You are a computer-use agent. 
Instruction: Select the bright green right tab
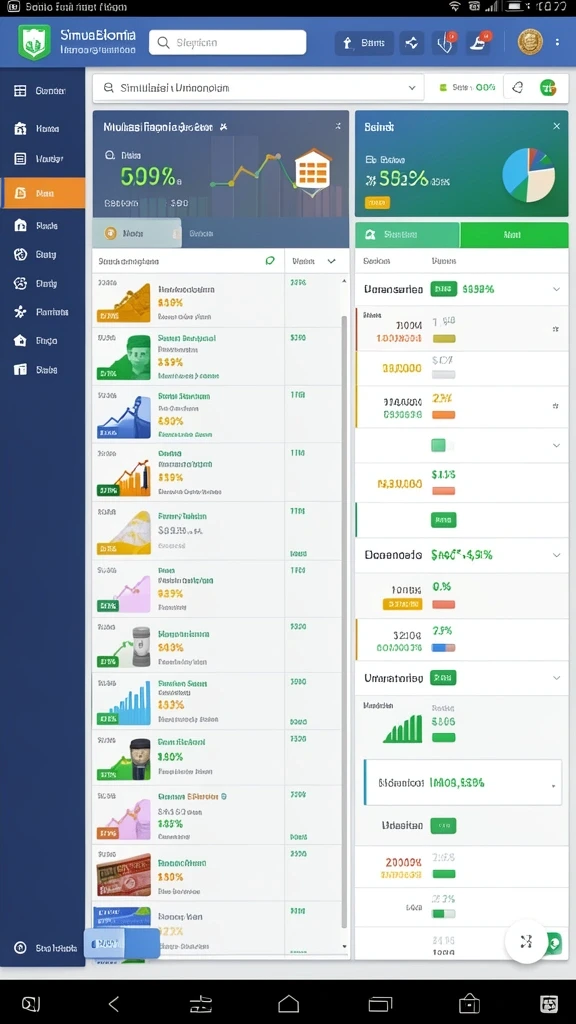coord(514,235)
